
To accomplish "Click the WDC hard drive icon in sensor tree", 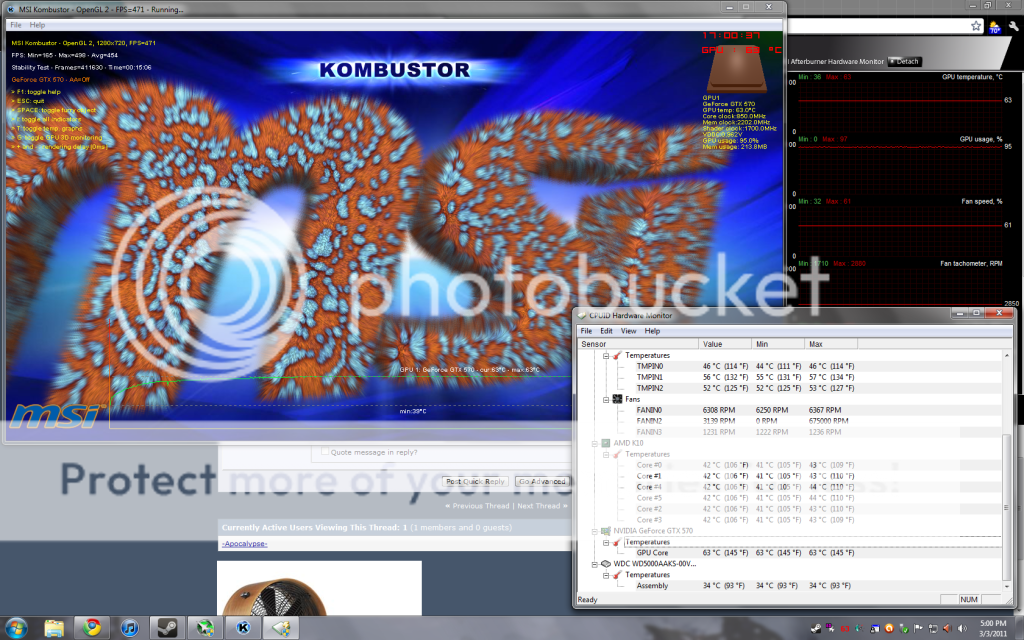I will pos(605,564).
